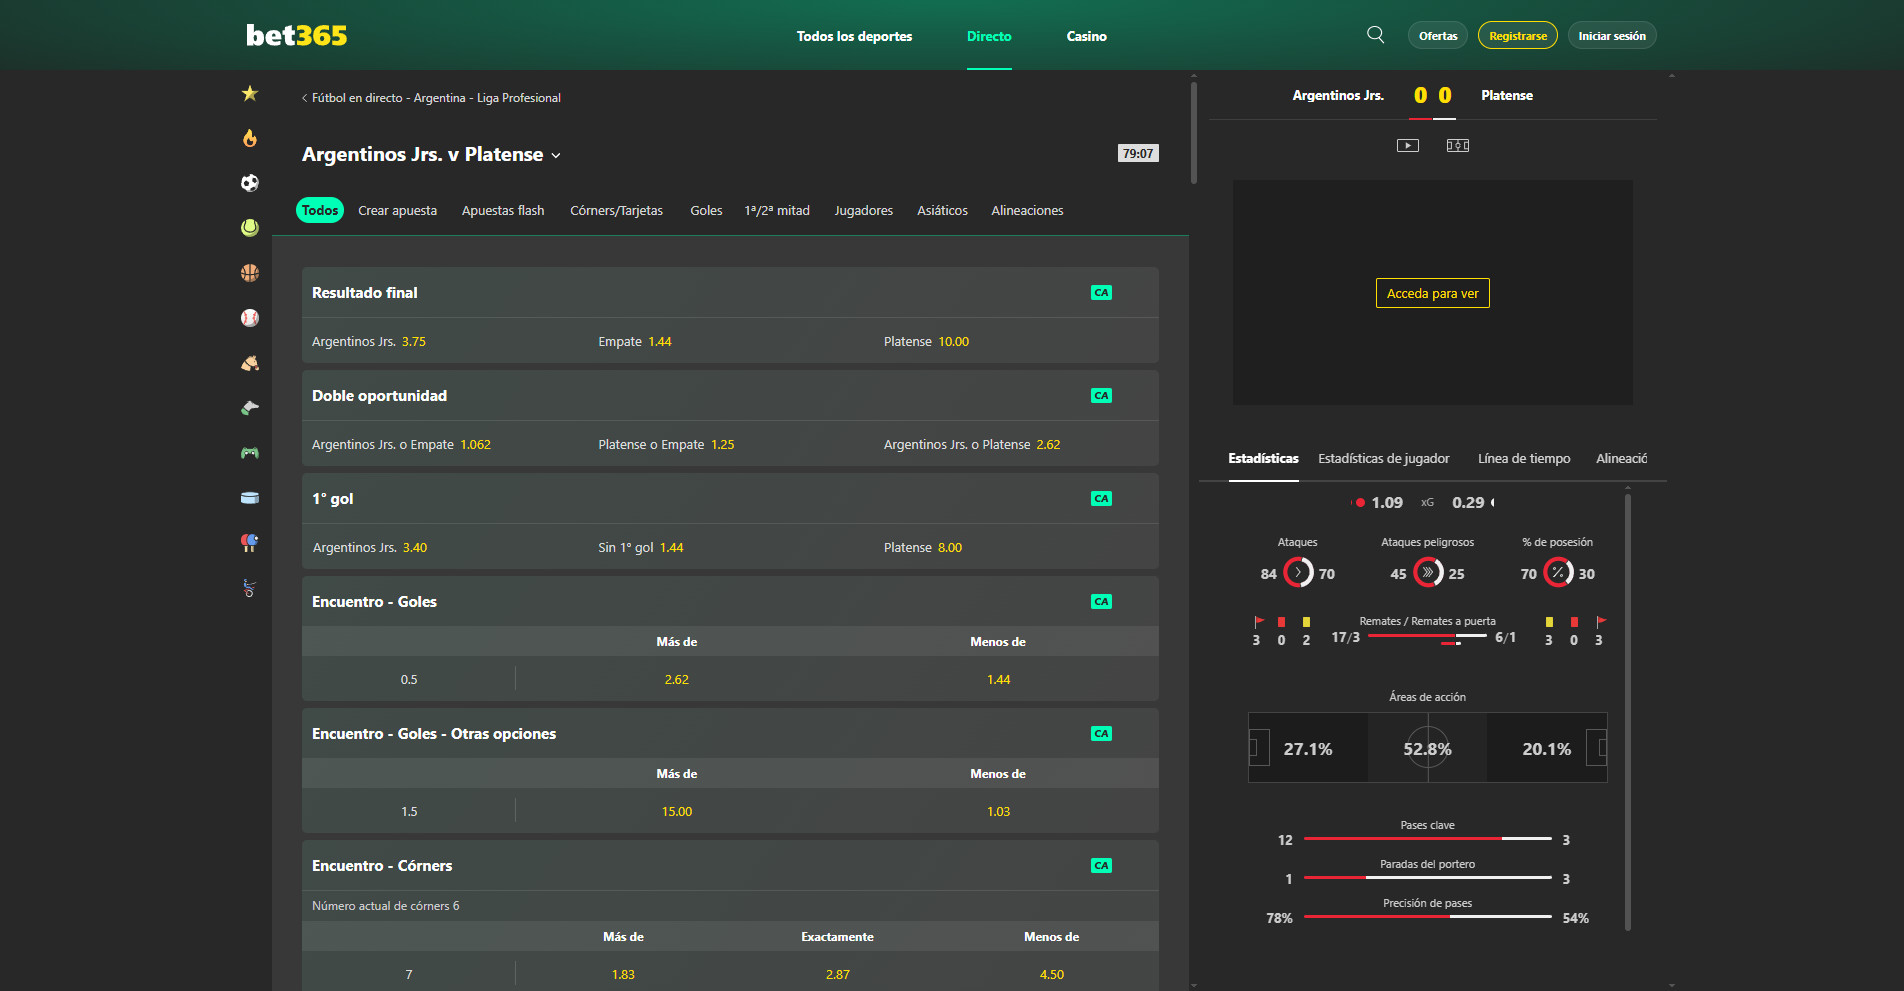Select the soccer ball sport icon
Image resolution: width=1904 pixels, height=991 pixels.
(250, 183)
